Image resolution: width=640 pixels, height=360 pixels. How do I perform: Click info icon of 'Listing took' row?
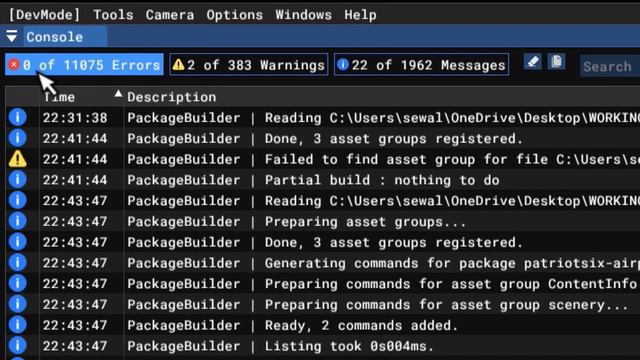pyautogui.click(x=18, y=346)
